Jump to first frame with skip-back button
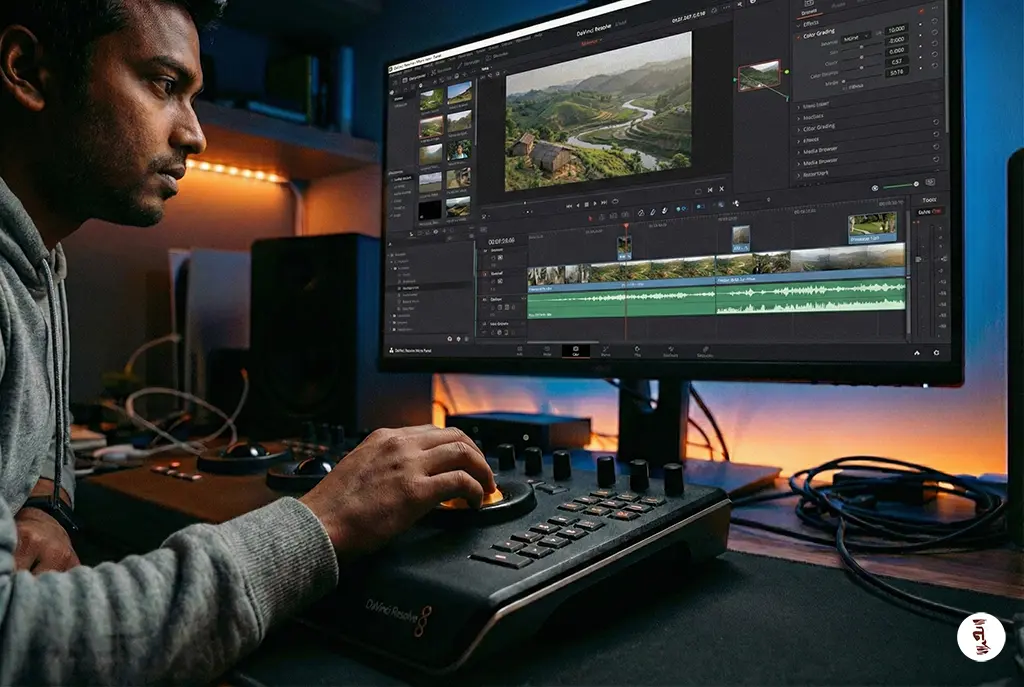The image size is (1024, 687). [569, 205]
